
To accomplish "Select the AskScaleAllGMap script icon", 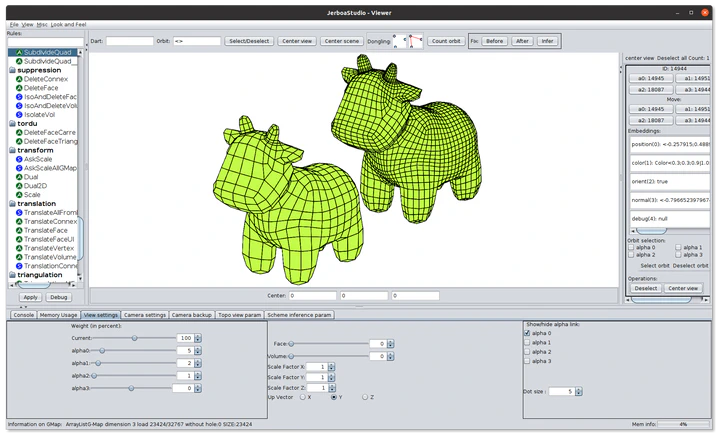I will click(19, 168).
